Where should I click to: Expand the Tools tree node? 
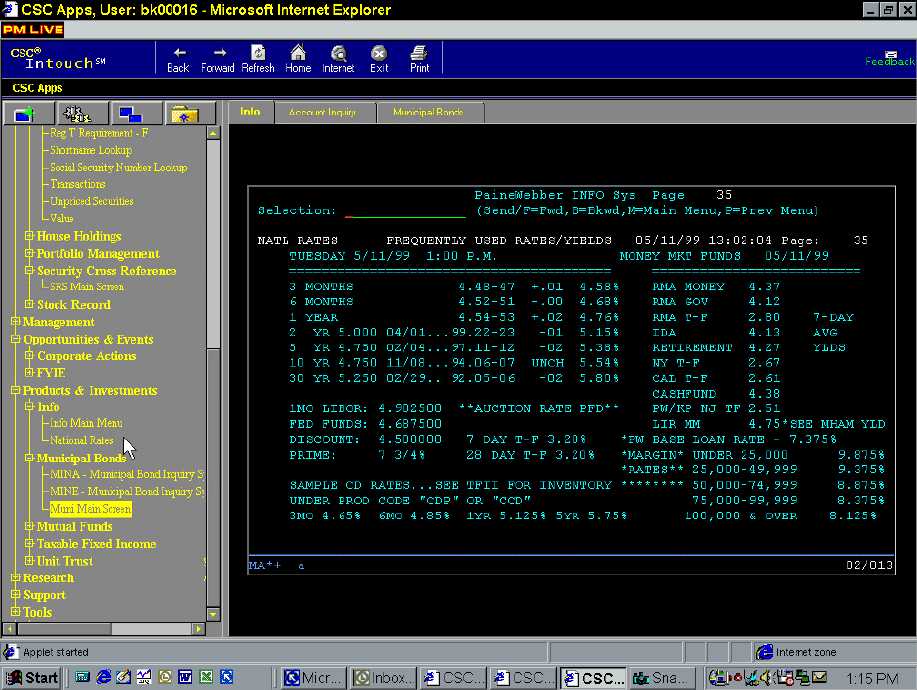click(15, 612)
